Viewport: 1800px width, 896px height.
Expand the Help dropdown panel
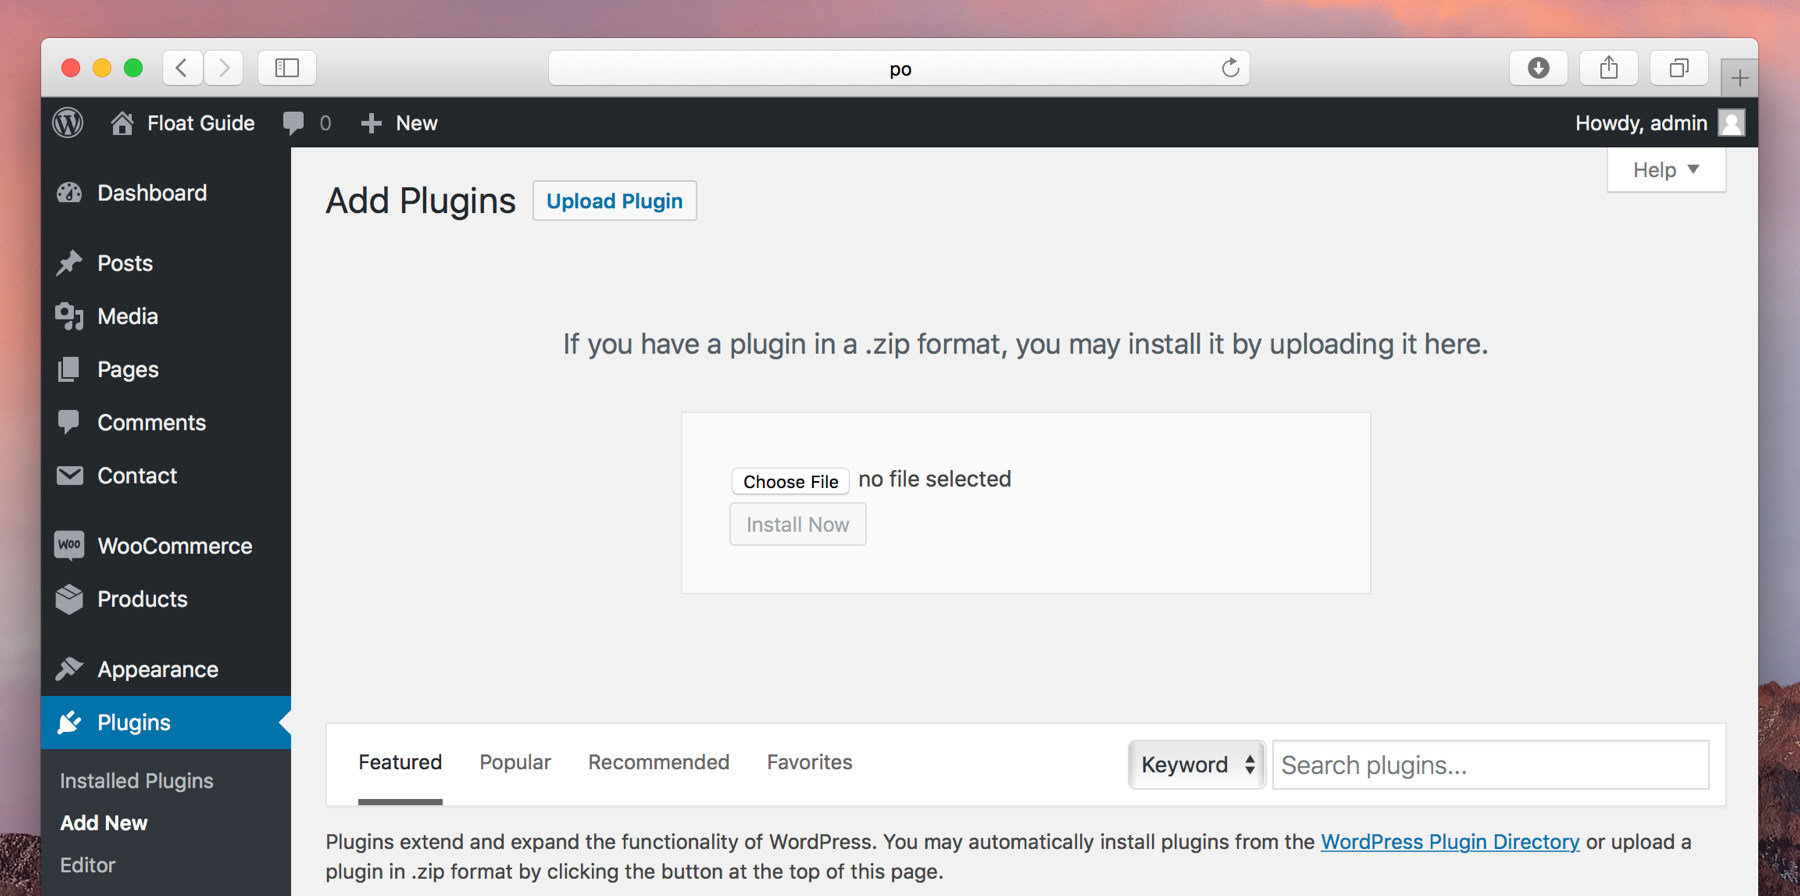pos(1666,170)
